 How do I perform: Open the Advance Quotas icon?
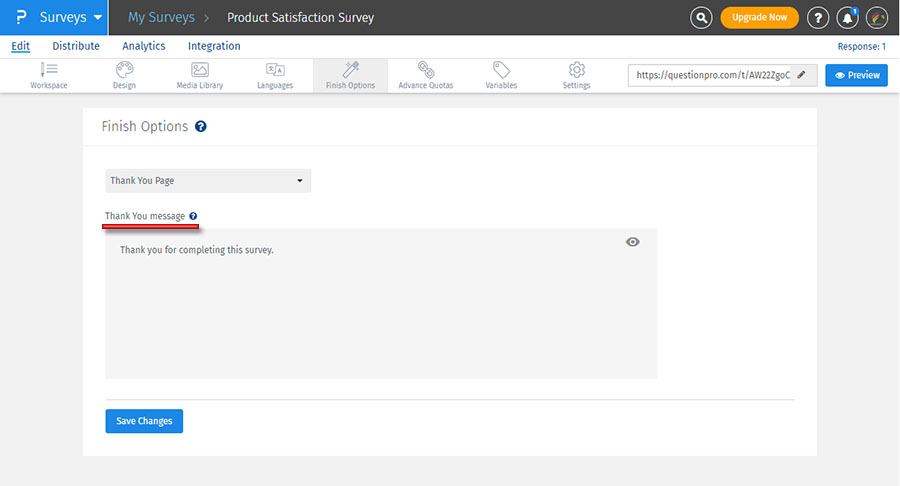point(426,70)
